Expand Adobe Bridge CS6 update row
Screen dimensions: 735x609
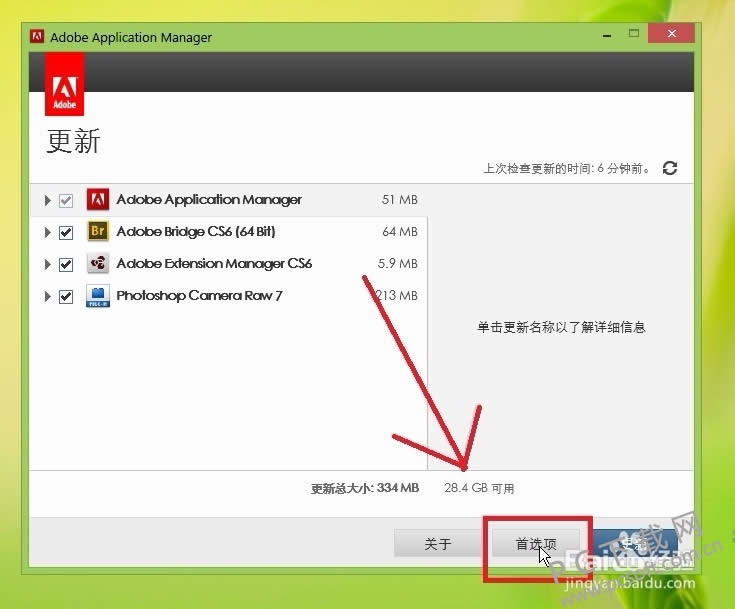[x=47, y=233]
